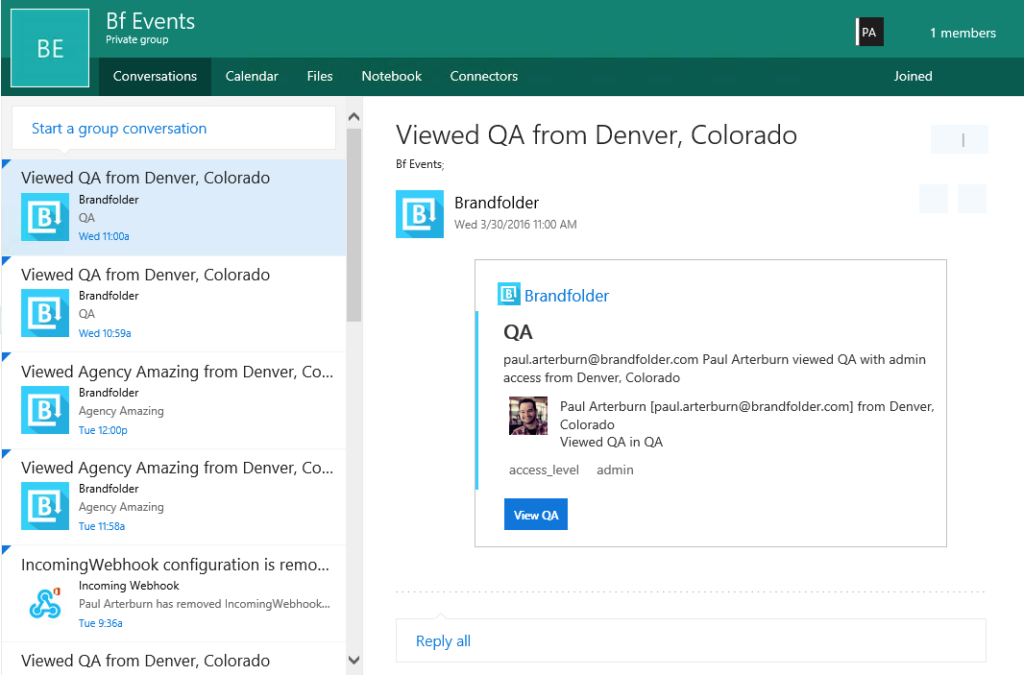Viewport: 1024px width, 675px height.
Task: Click Brandfolder icon in Wed 10:59a conversation
Action: coord(45,313)
